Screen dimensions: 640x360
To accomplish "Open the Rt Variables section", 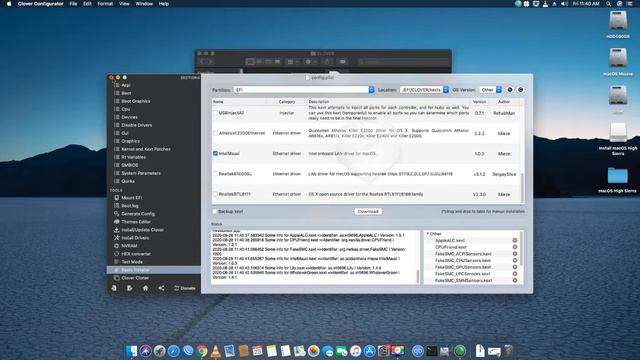I will (x=133, y=157).
